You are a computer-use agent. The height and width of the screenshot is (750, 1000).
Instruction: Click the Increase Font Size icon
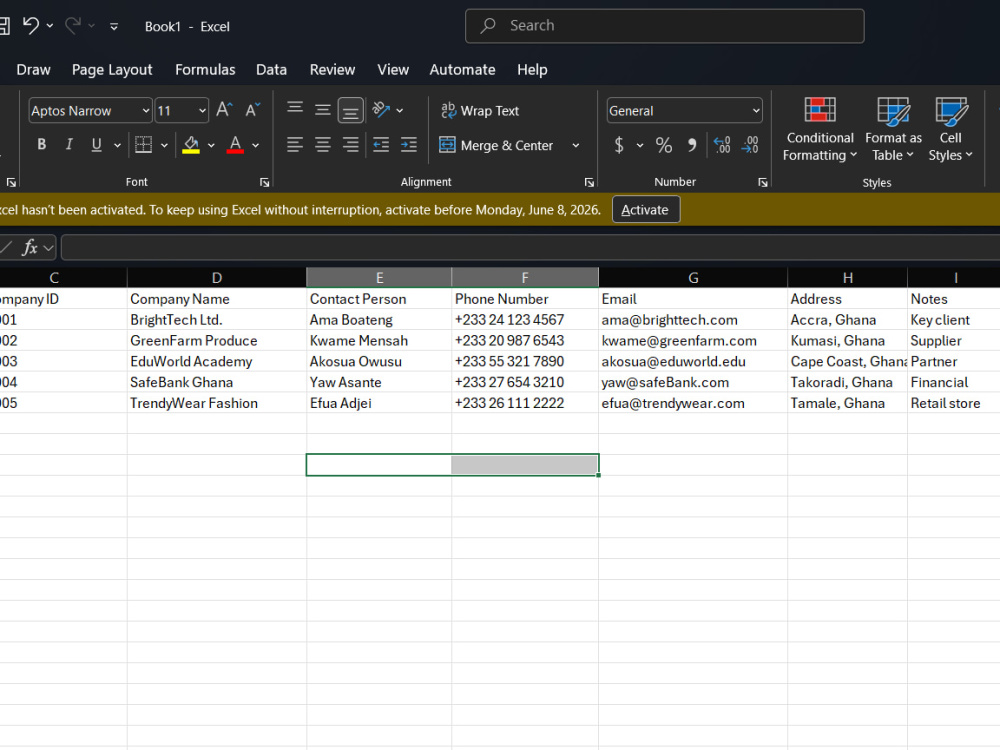click(224, 110)
